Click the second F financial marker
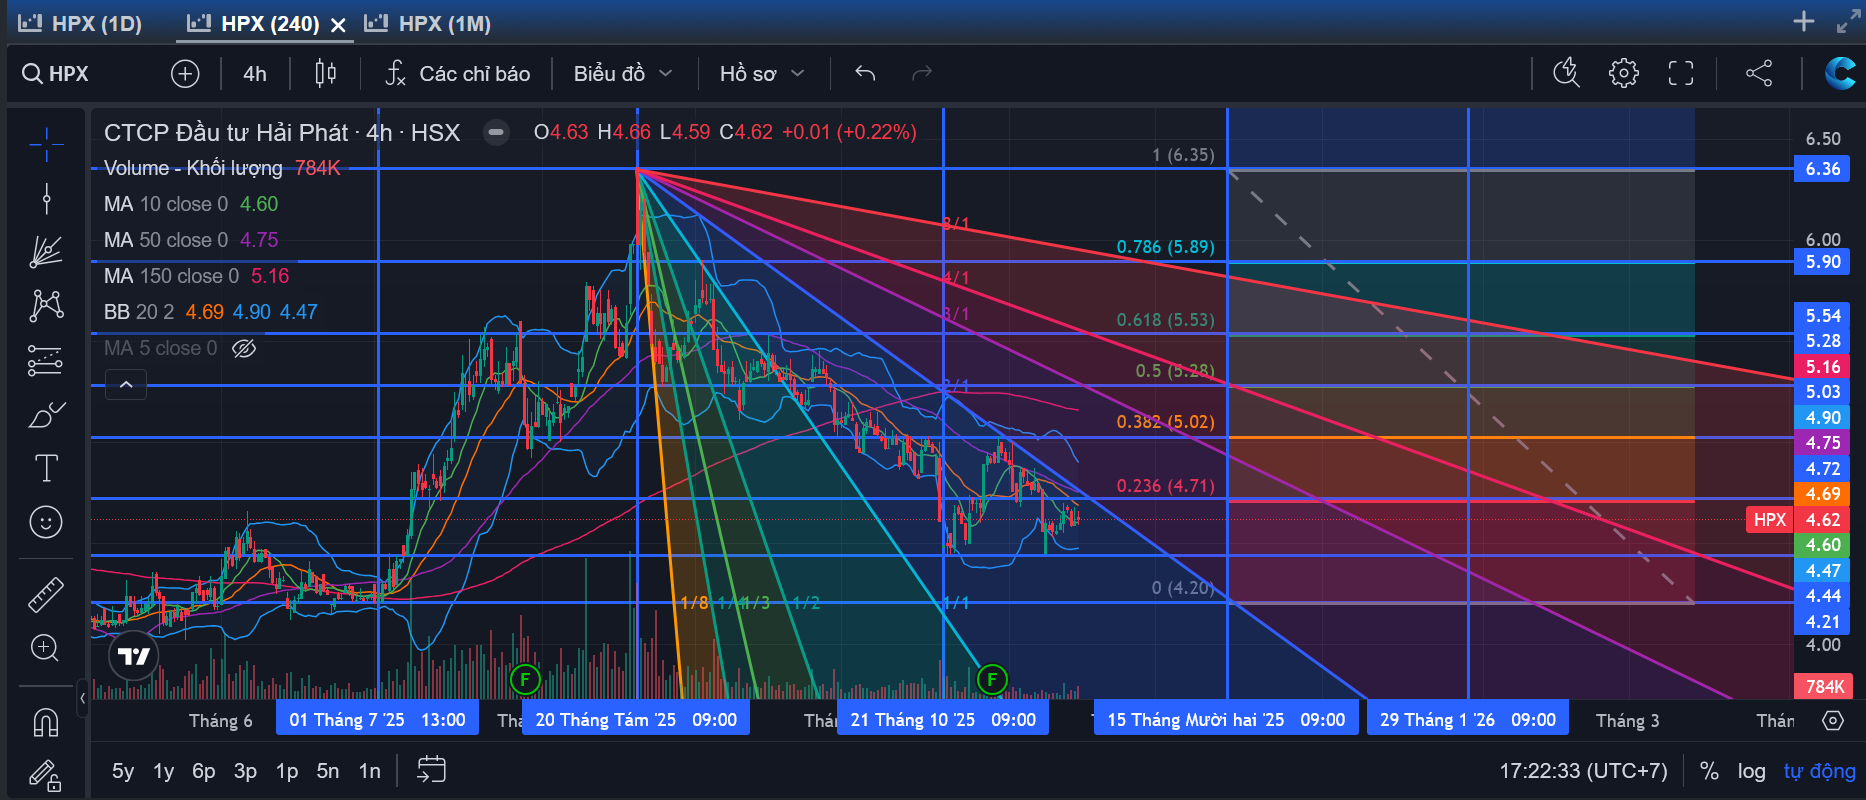This screenshot has width=1866, height=800. coord(992,680)
